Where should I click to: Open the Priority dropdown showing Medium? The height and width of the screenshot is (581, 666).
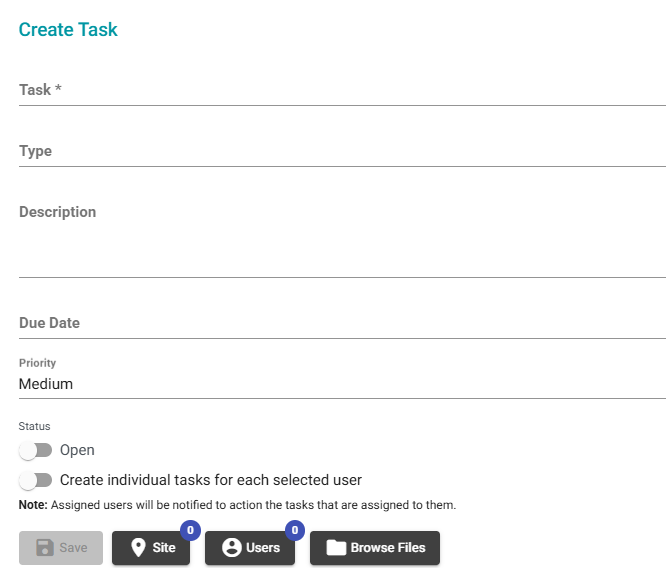(x=342, y=384)
